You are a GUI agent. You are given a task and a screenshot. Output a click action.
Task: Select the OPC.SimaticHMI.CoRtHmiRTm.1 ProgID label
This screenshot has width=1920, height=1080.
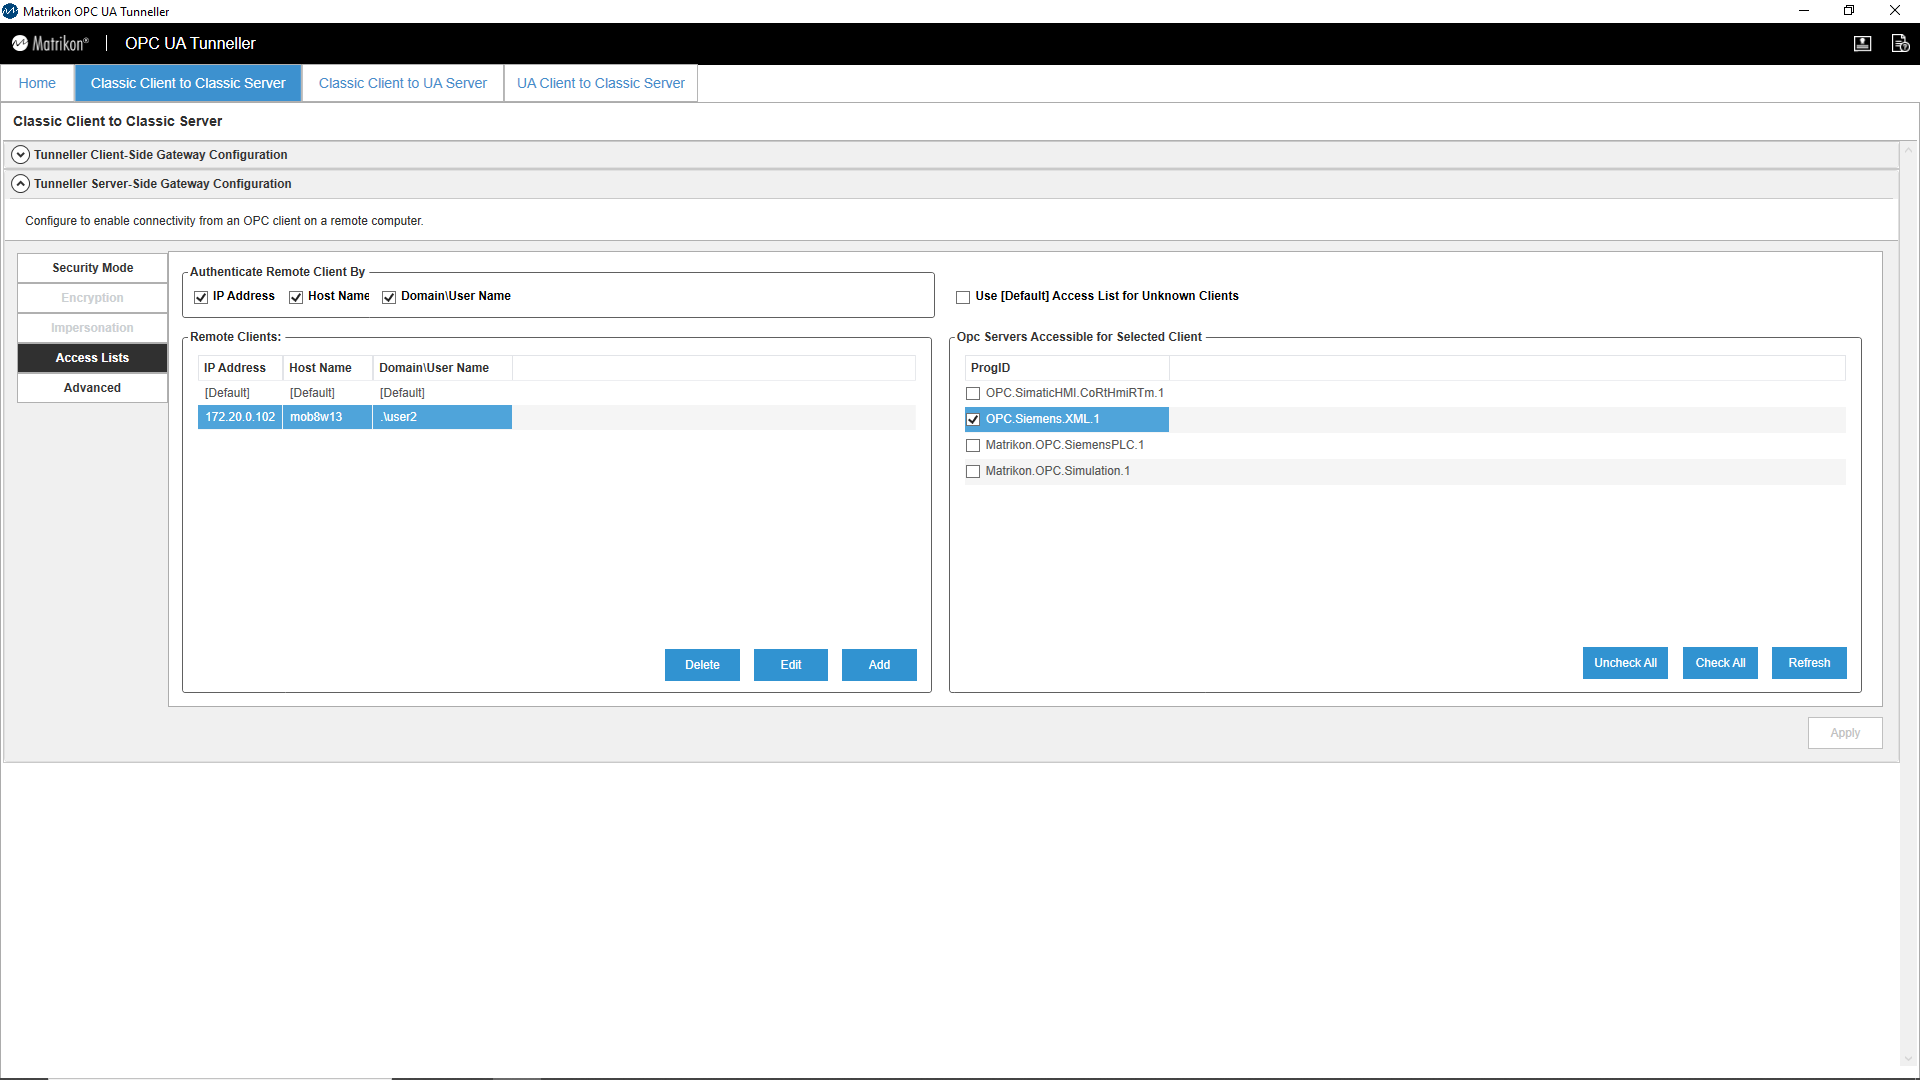click(x=1074, y=393)
